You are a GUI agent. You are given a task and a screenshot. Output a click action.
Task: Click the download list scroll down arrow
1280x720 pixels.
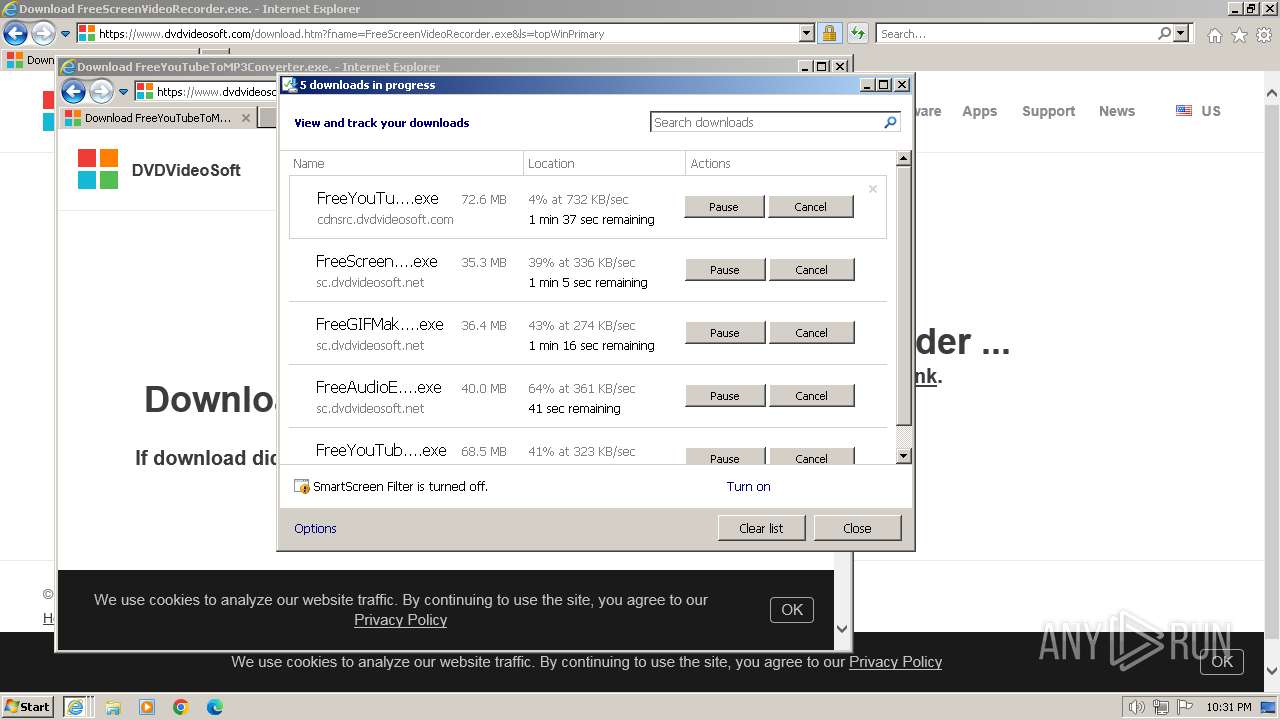pos(904,456)
